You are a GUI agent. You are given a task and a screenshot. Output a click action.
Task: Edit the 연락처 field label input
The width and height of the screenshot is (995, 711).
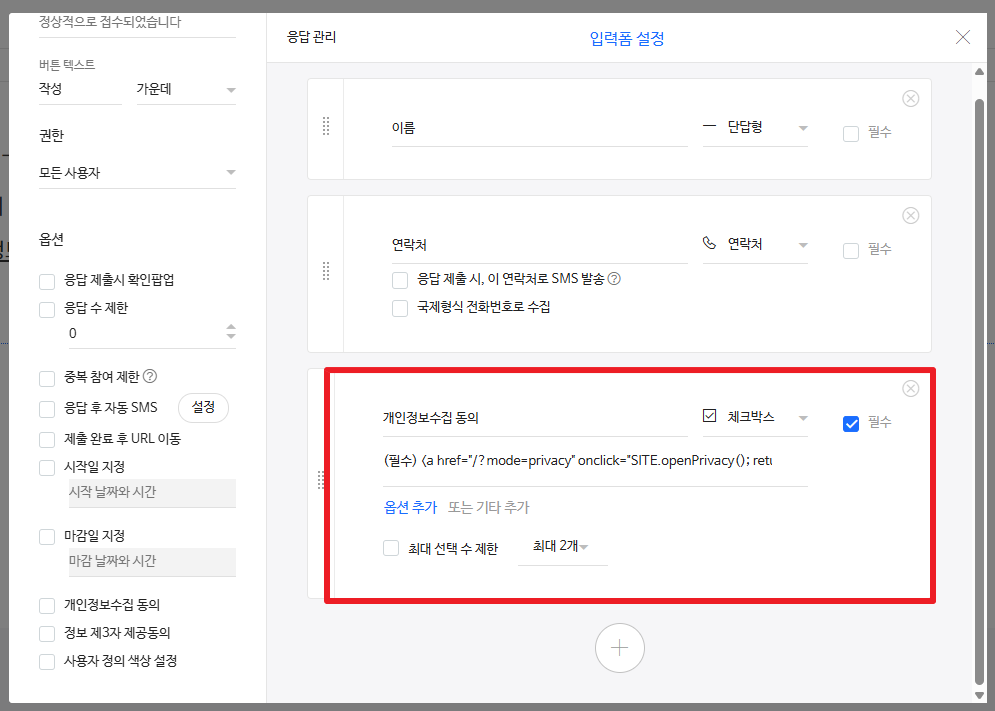click(539, 245)
